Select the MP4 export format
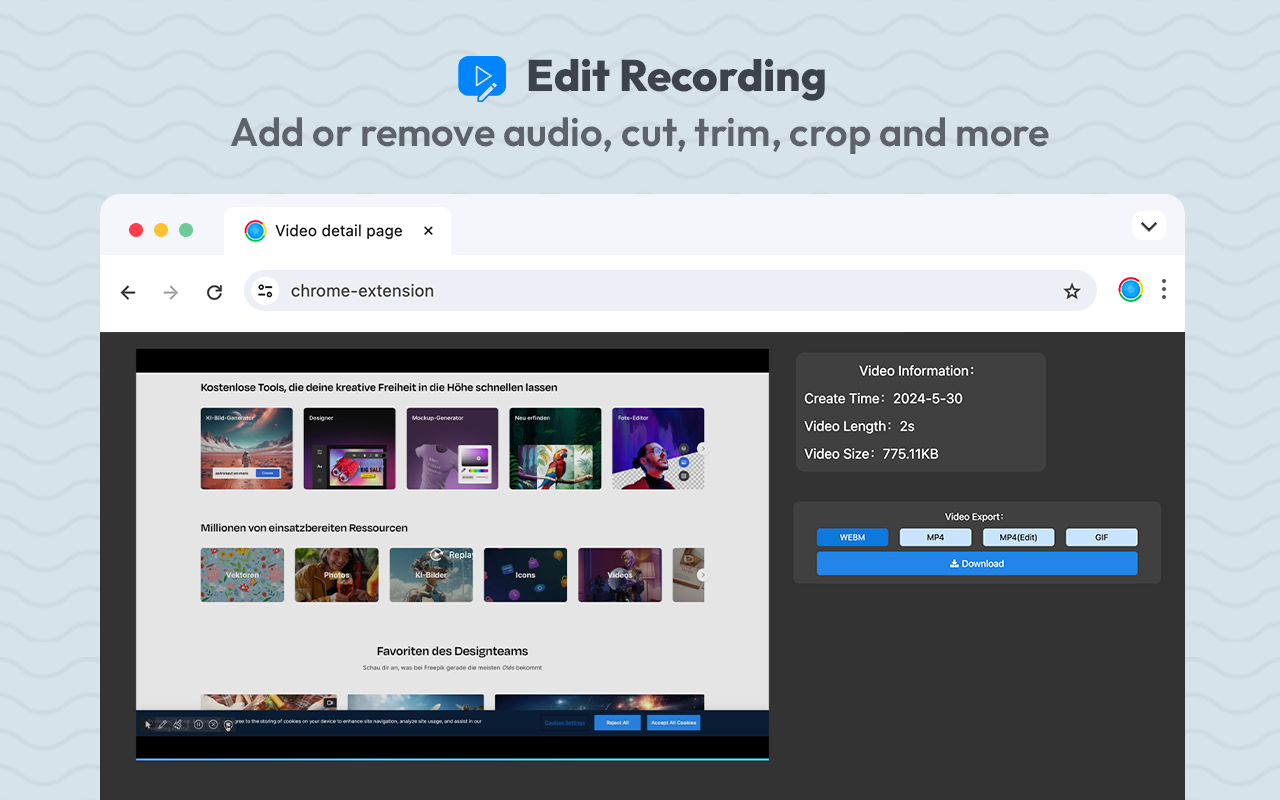The width and height of the screenshot is (1280, 800). (x=935, y=537)
